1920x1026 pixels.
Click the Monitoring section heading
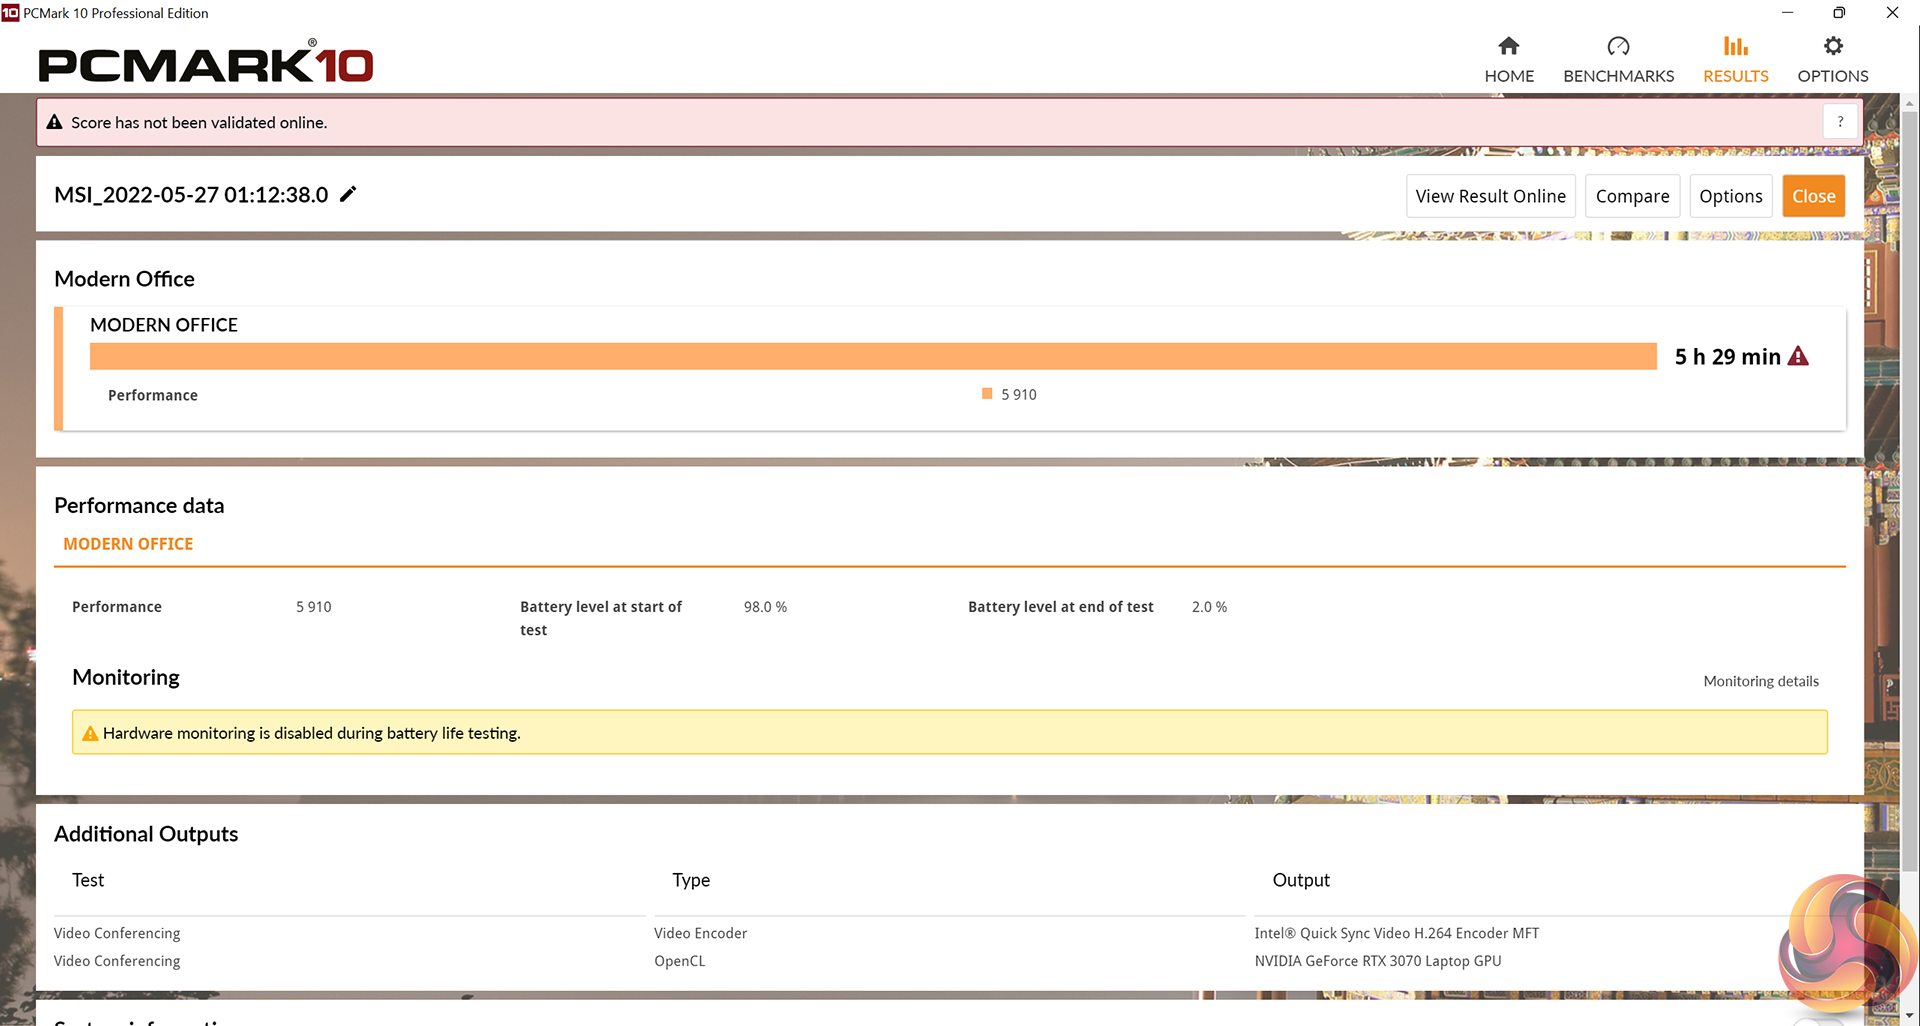(126, 677)
